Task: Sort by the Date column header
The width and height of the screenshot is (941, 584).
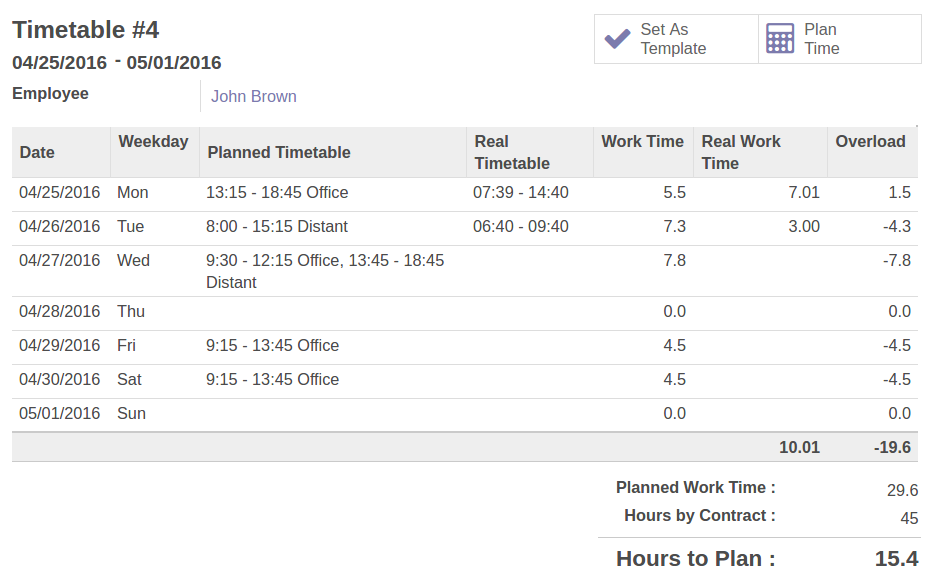Action: (37, 153)
